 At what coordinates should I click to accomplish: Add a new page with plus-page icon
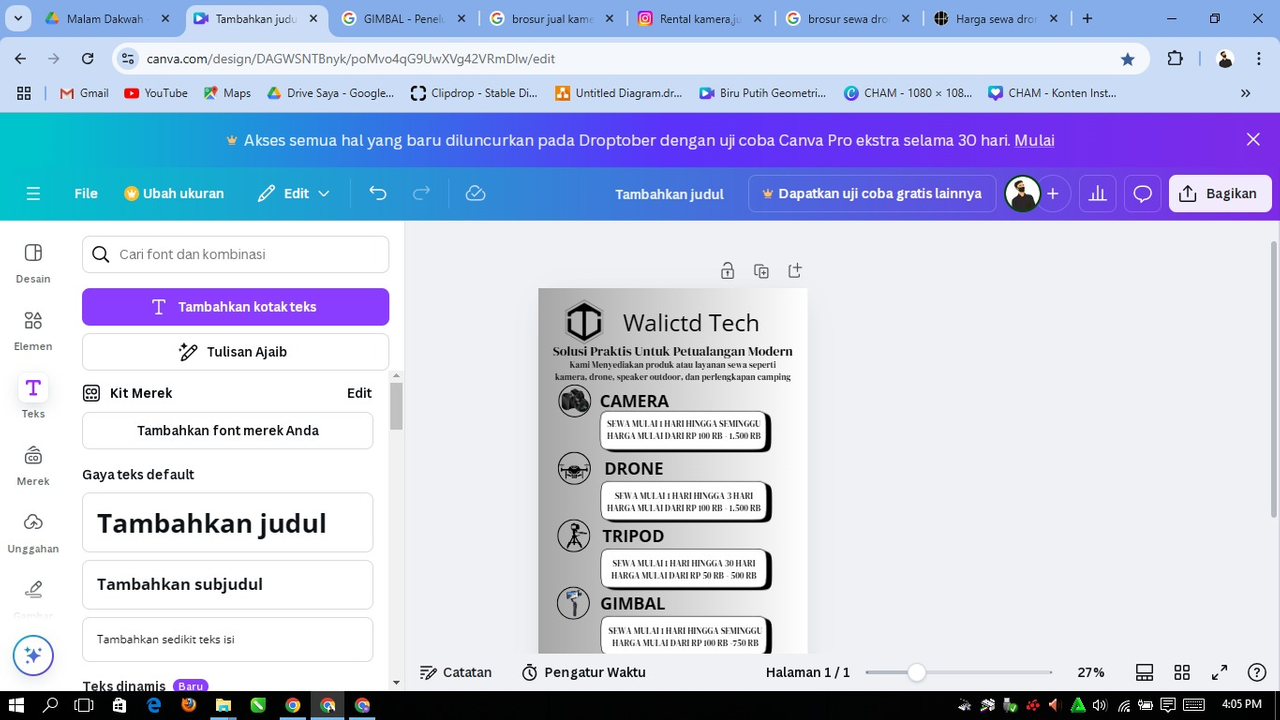pyautogui.click(x=795, y=271)
